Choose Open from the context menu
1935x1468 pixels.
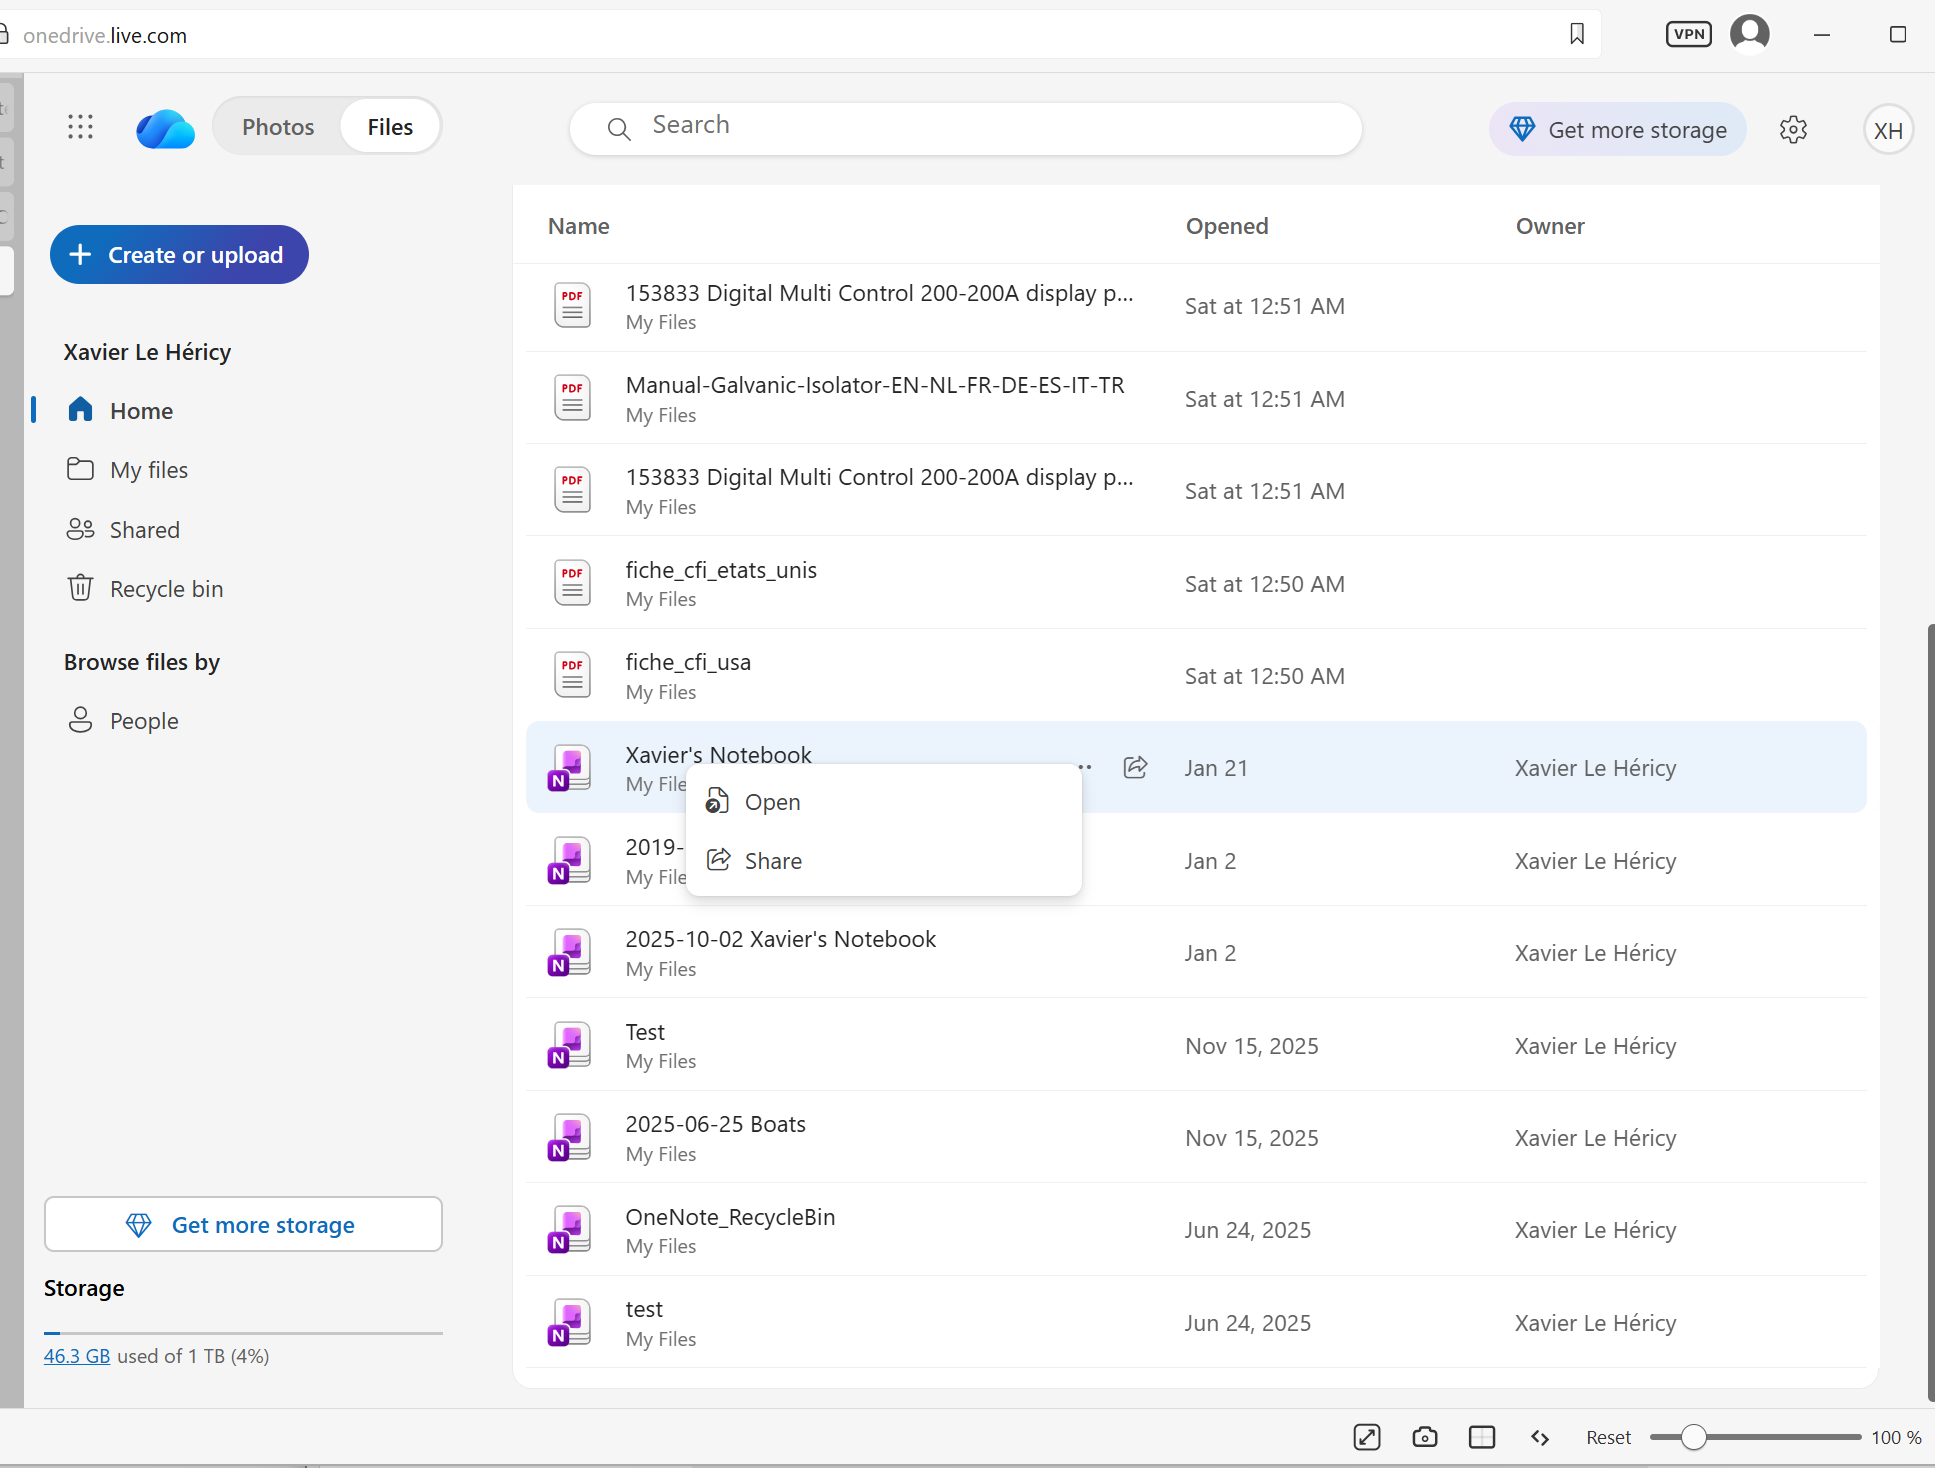(772, 802)
